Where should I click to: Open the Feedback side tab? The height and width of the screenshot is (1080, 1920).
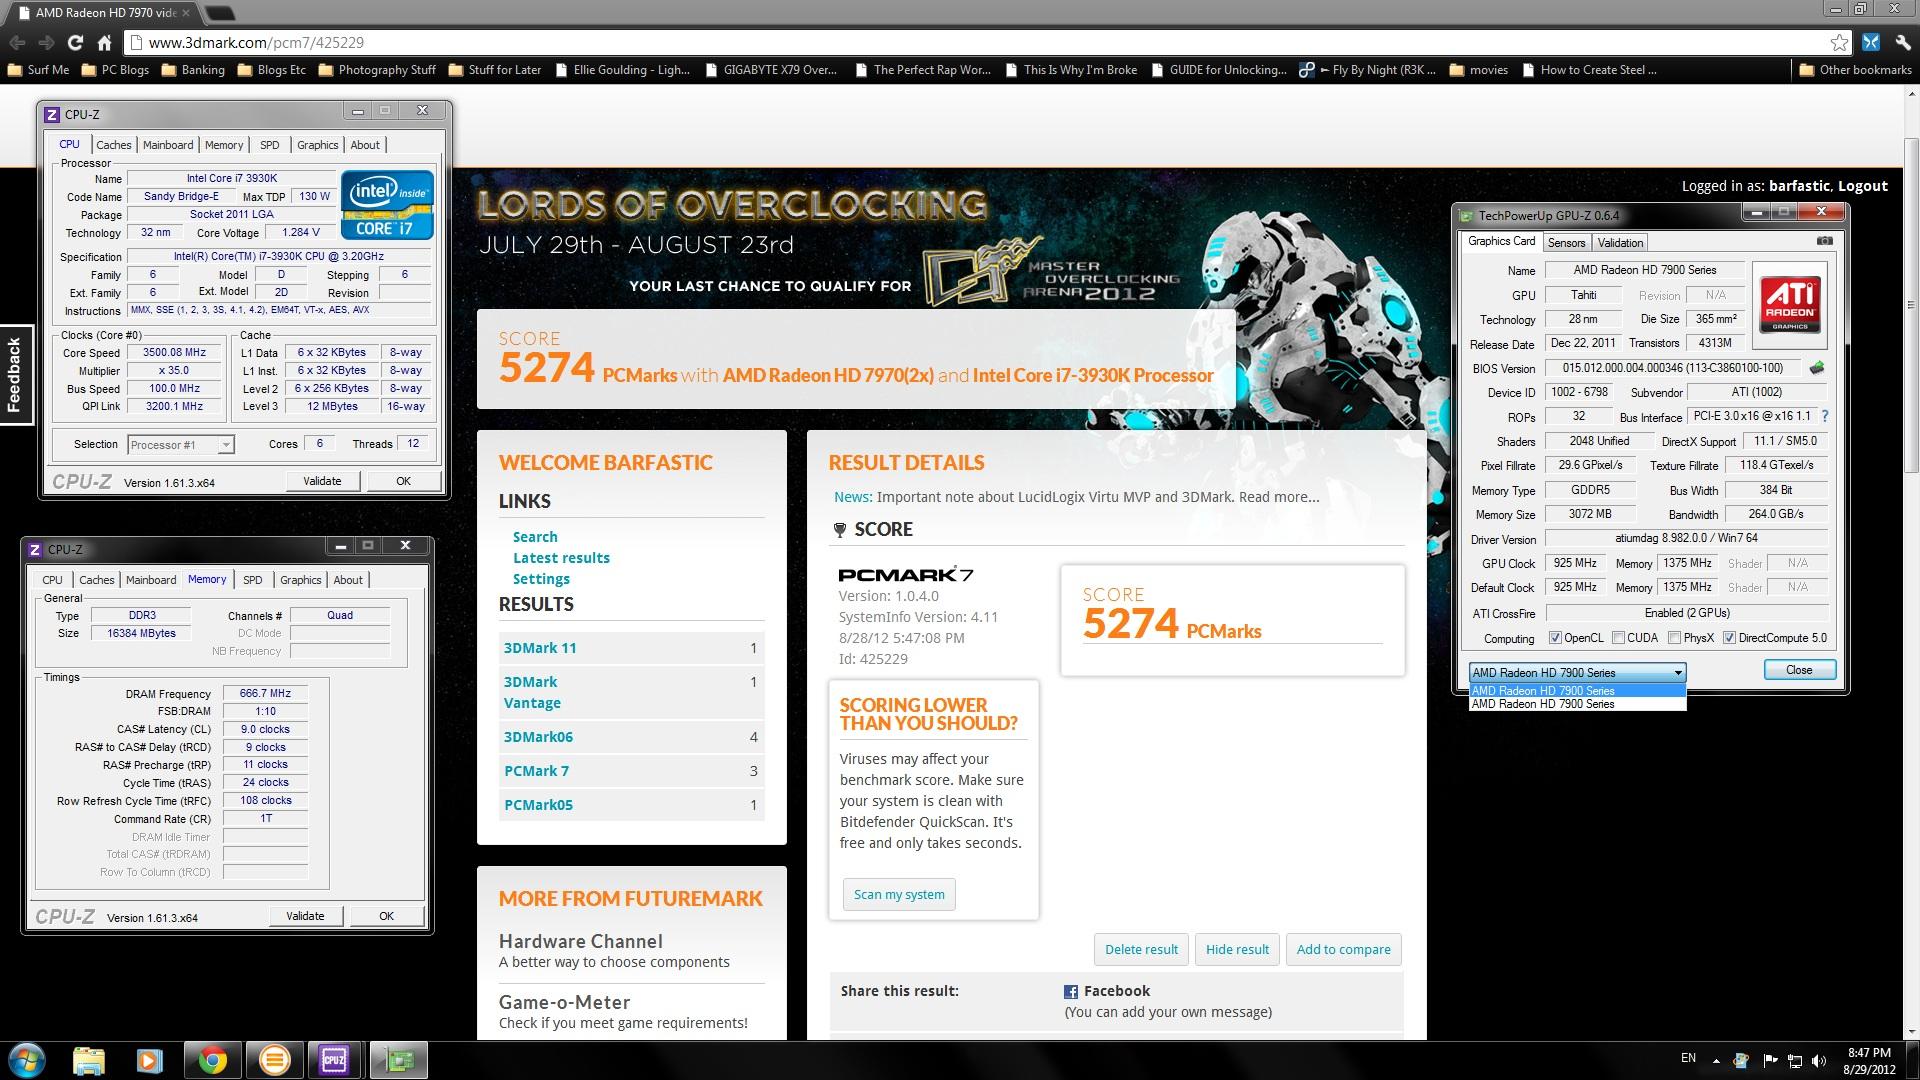pyautogui.click(x=16, y=374)
